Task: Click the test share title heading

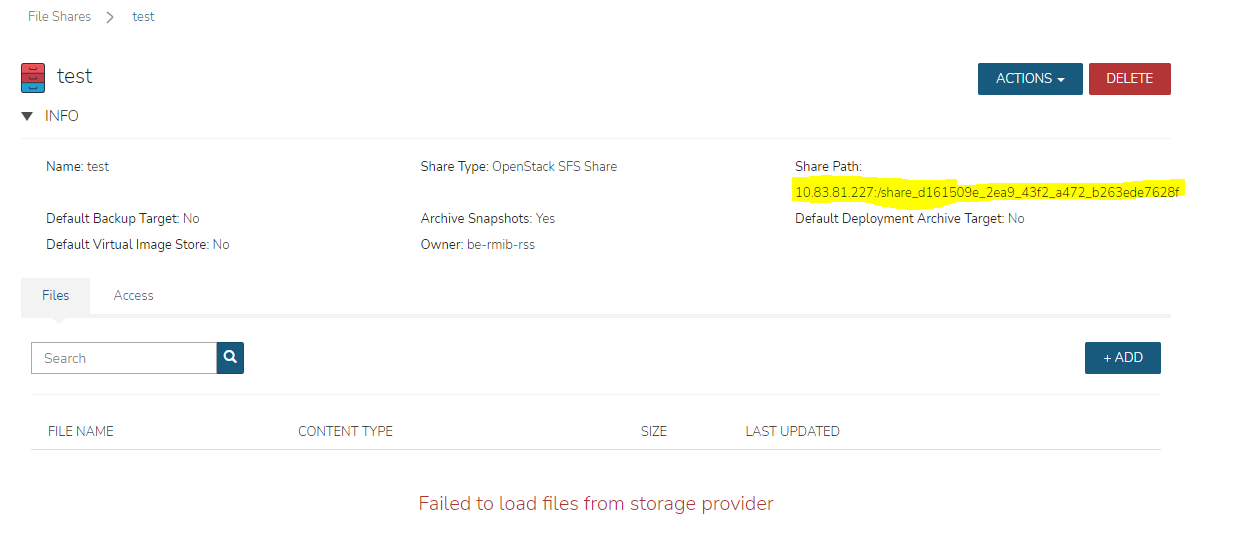Action: click(75, 76)
